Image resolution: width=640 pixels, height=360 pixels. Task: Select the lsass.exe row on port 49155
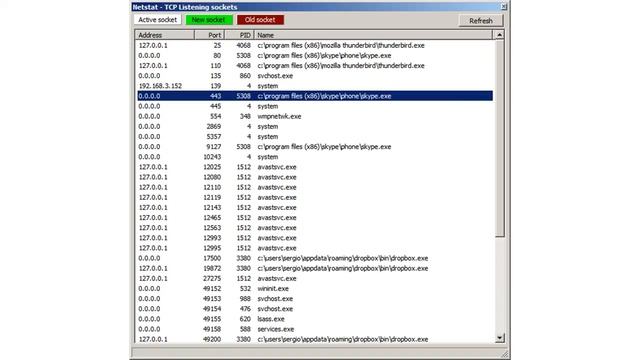click(315, 319)
